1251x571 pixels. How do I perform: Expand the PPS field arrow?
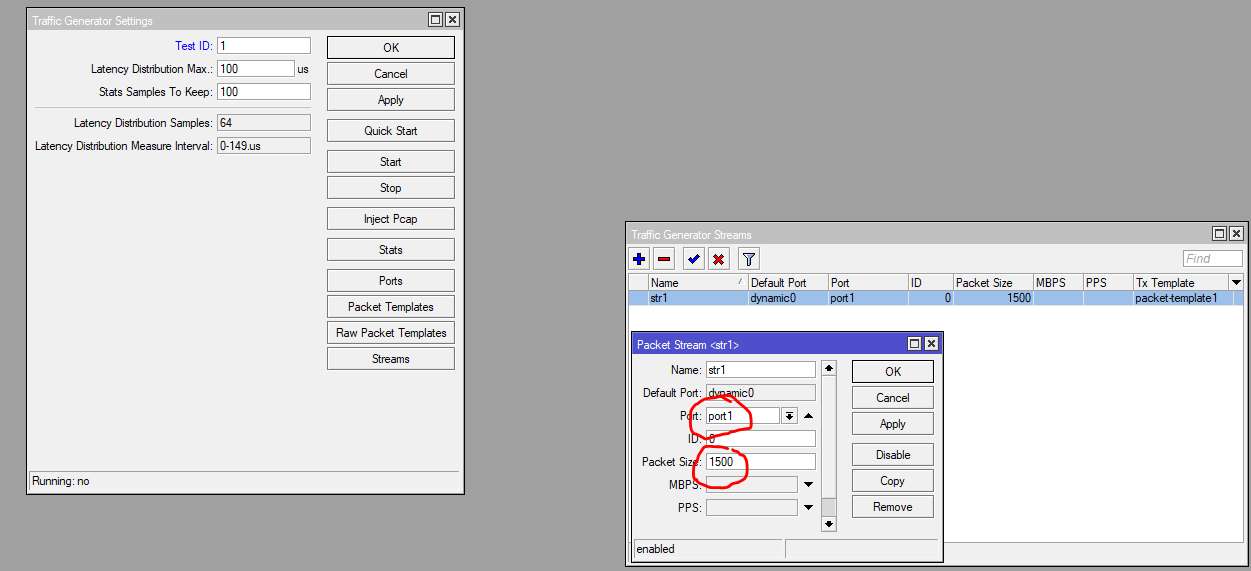808,508
